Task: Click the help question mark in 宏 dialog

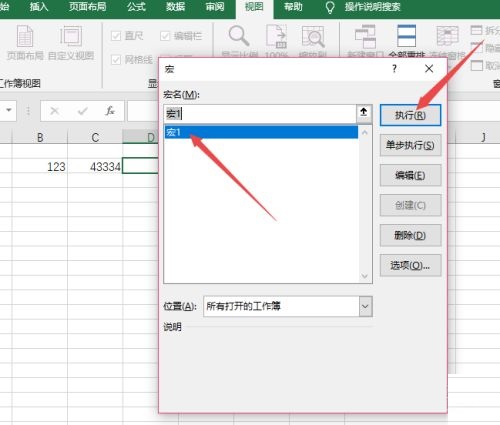Action: click(394, 69)
